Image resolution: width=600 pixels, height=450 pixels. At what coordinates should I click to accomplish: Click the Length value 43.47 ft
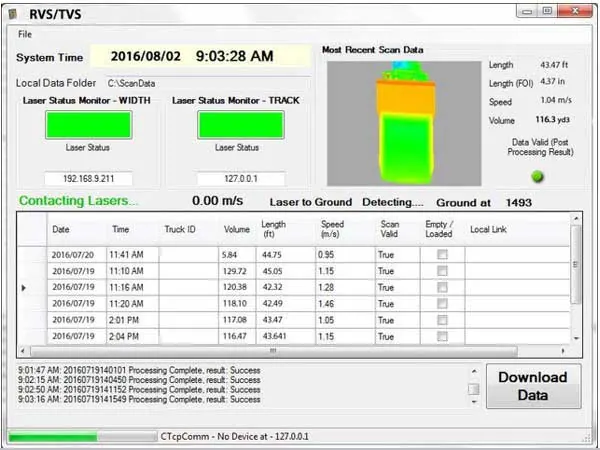point(554,65)
